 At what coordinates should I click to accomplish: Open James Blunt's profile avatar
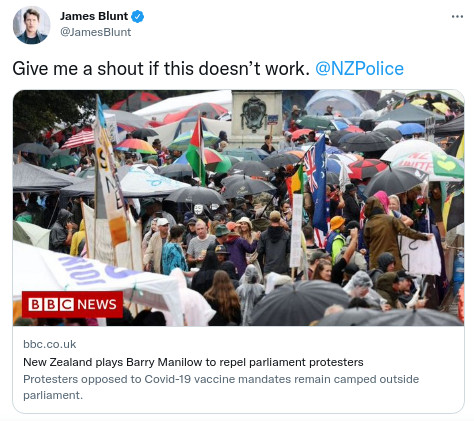31,25
